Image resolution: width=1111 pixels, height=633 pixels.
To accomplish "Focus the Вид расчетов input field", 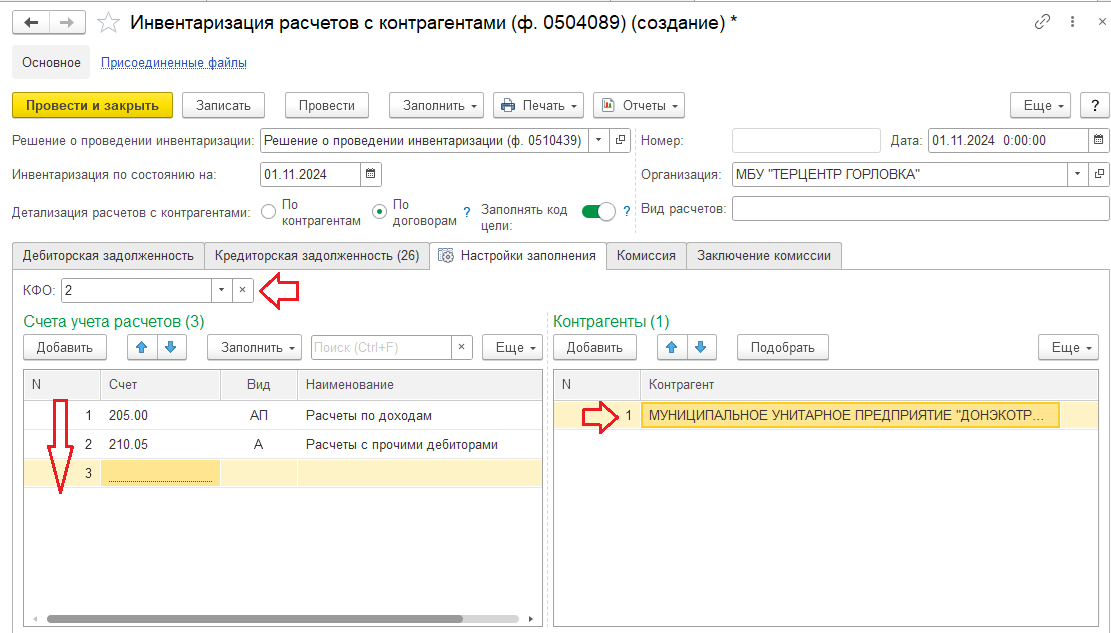I will tap(920, 209).
